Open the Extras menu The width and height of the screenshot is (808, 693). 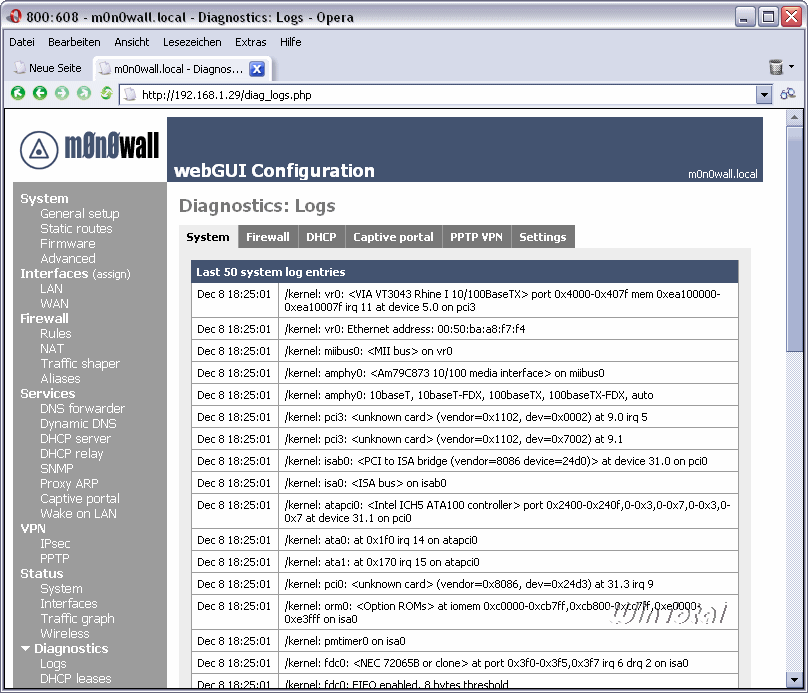pos(250,42)
